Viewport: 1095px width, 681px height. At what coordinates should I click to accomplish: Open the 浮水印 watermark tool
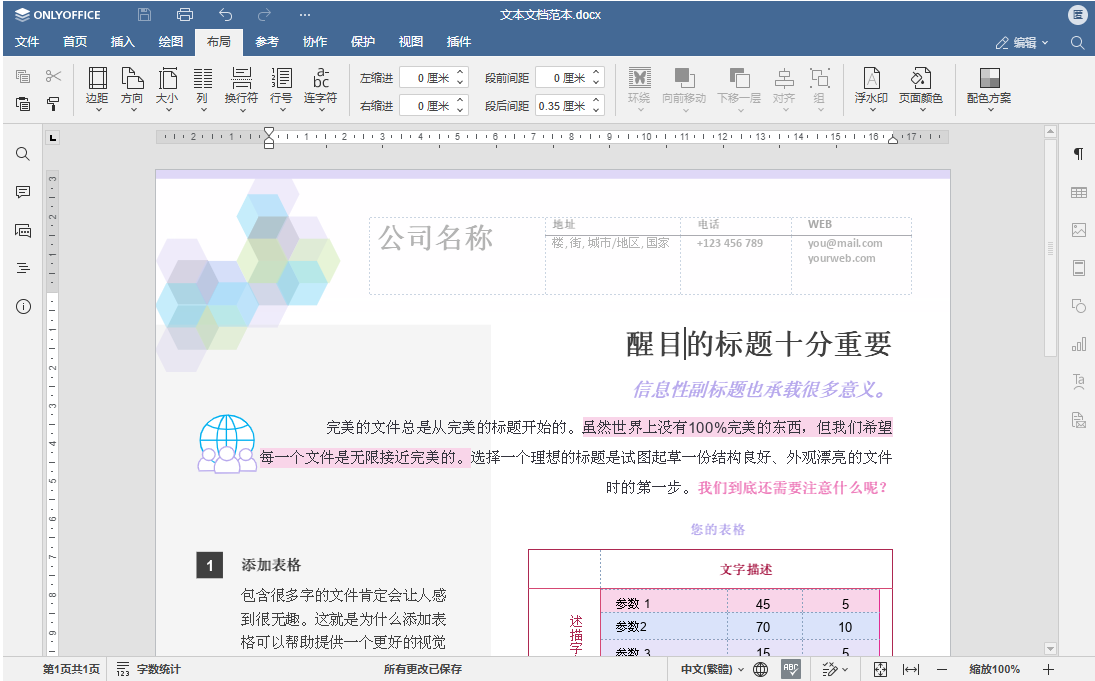click(872, 89)
